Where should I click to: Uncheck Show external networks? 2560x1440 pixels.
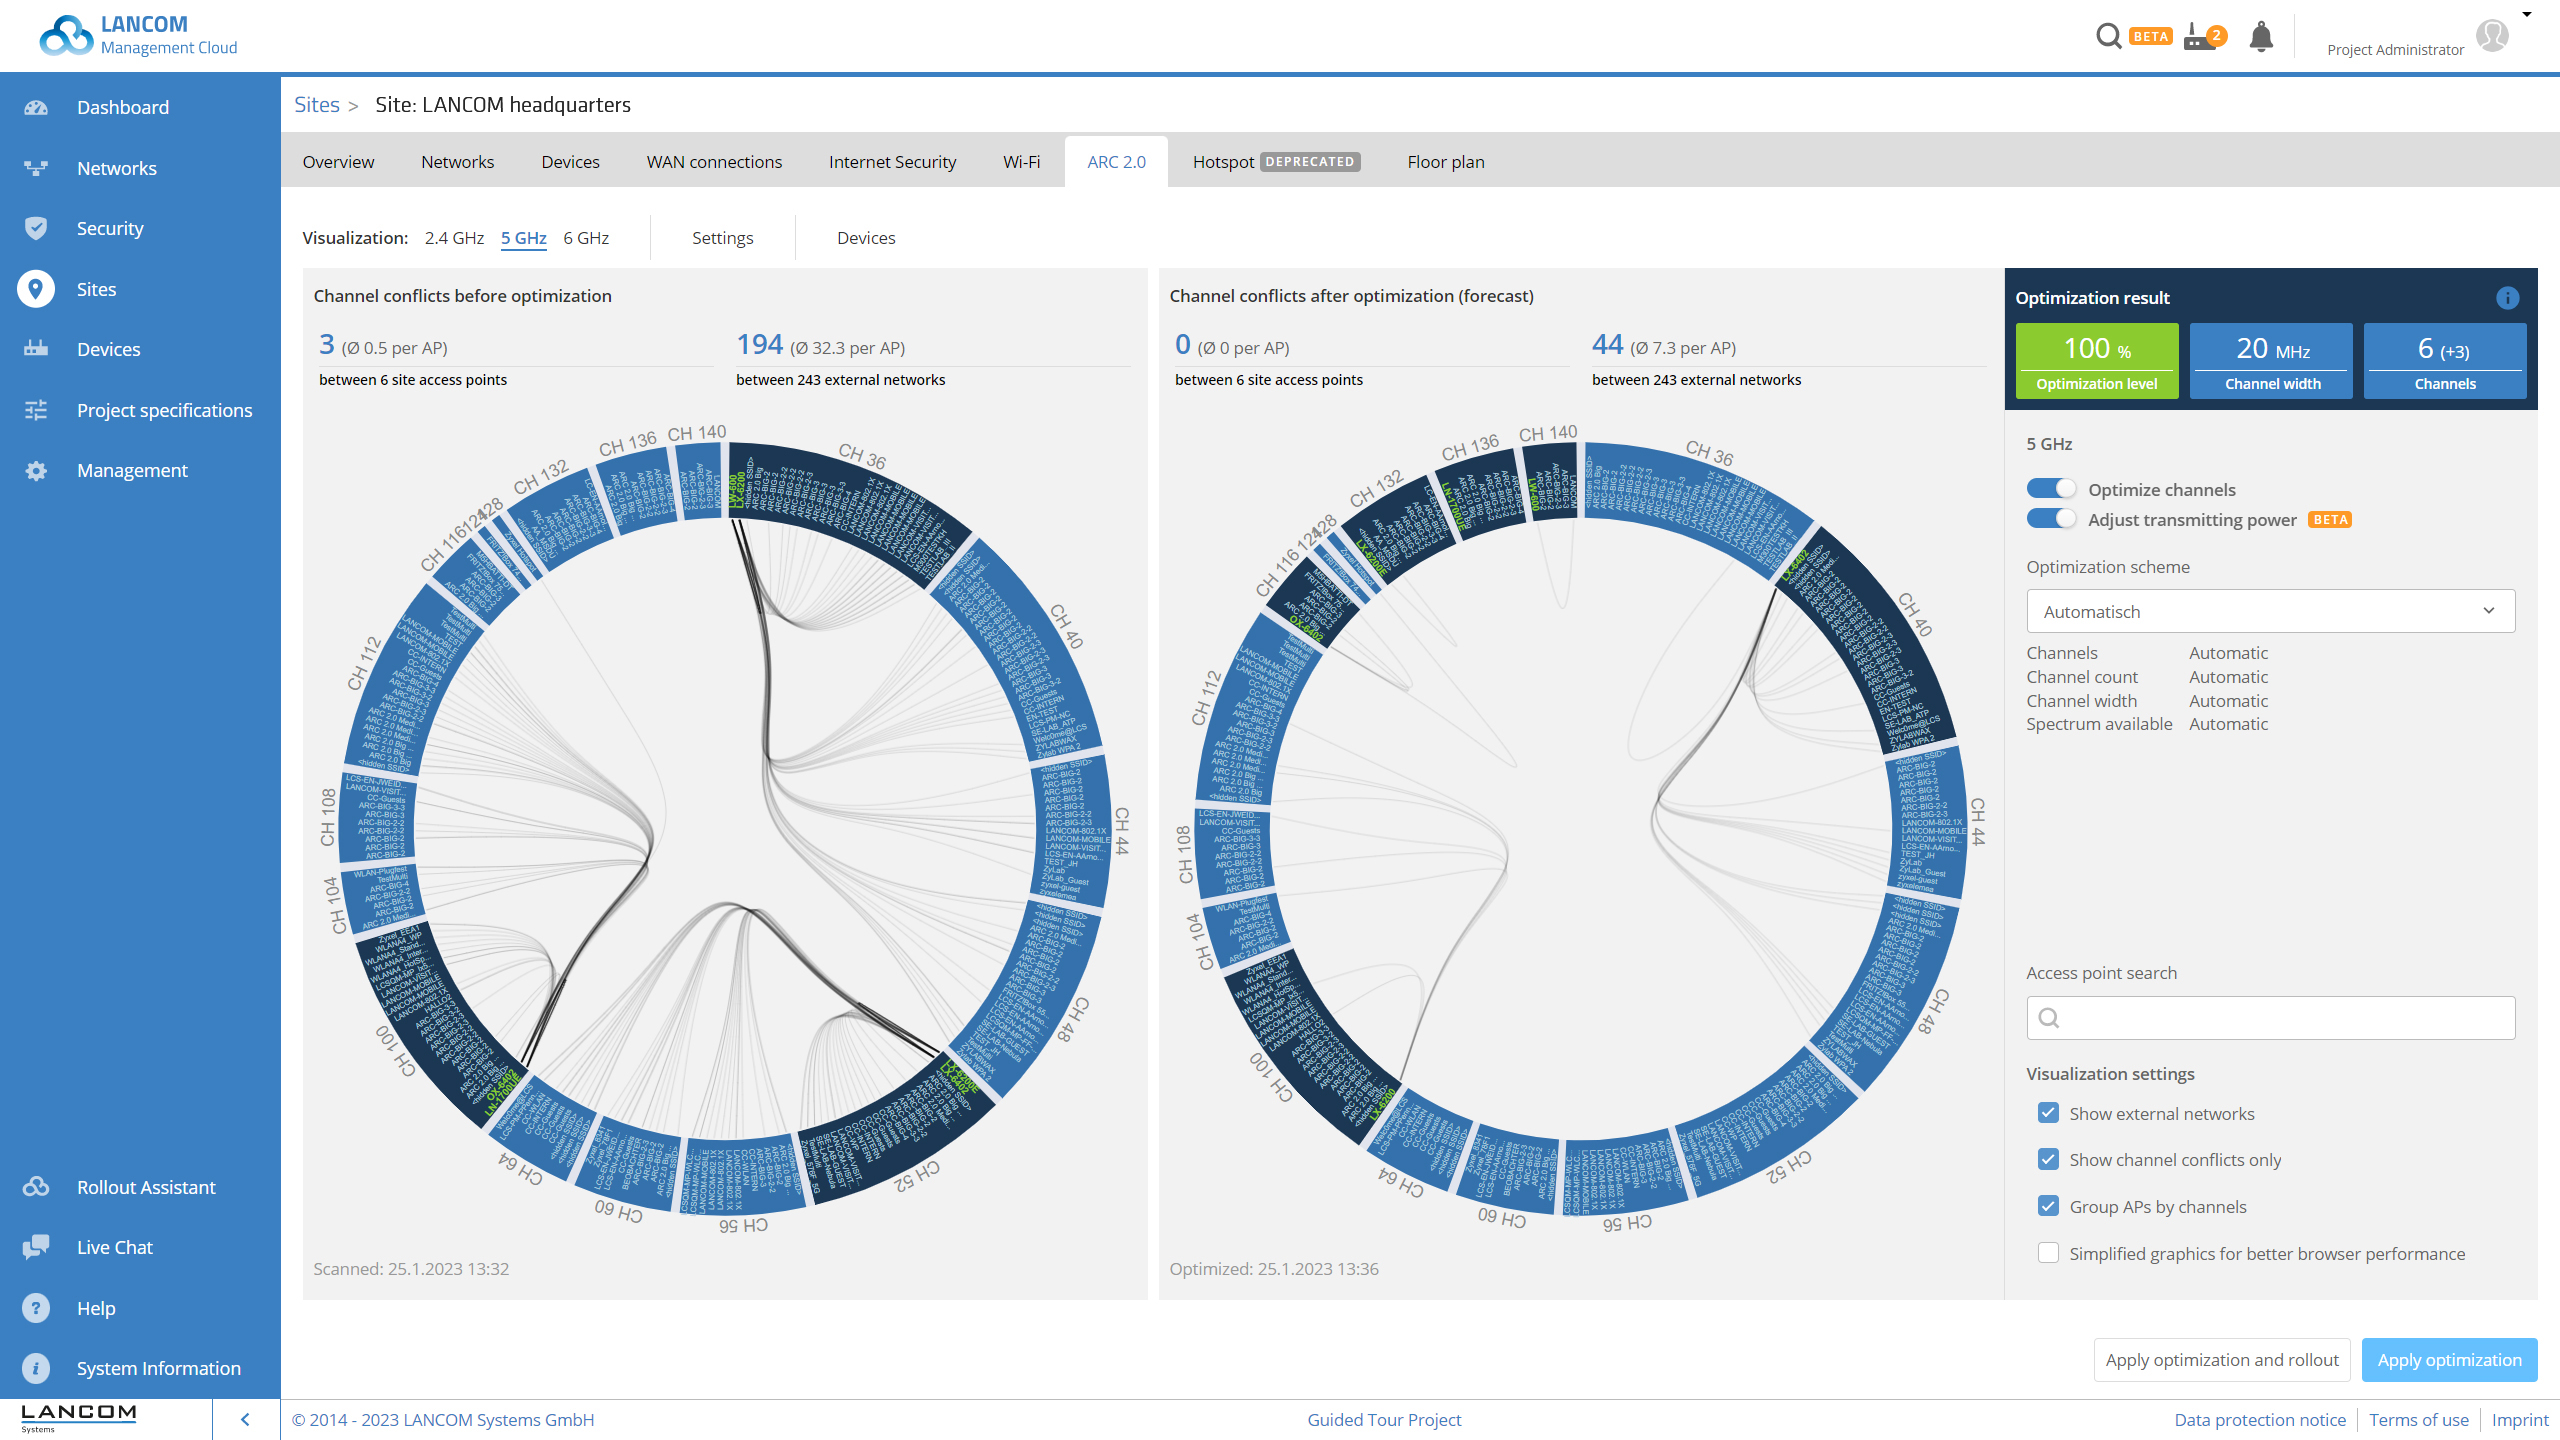(x=2048, y=1113)
